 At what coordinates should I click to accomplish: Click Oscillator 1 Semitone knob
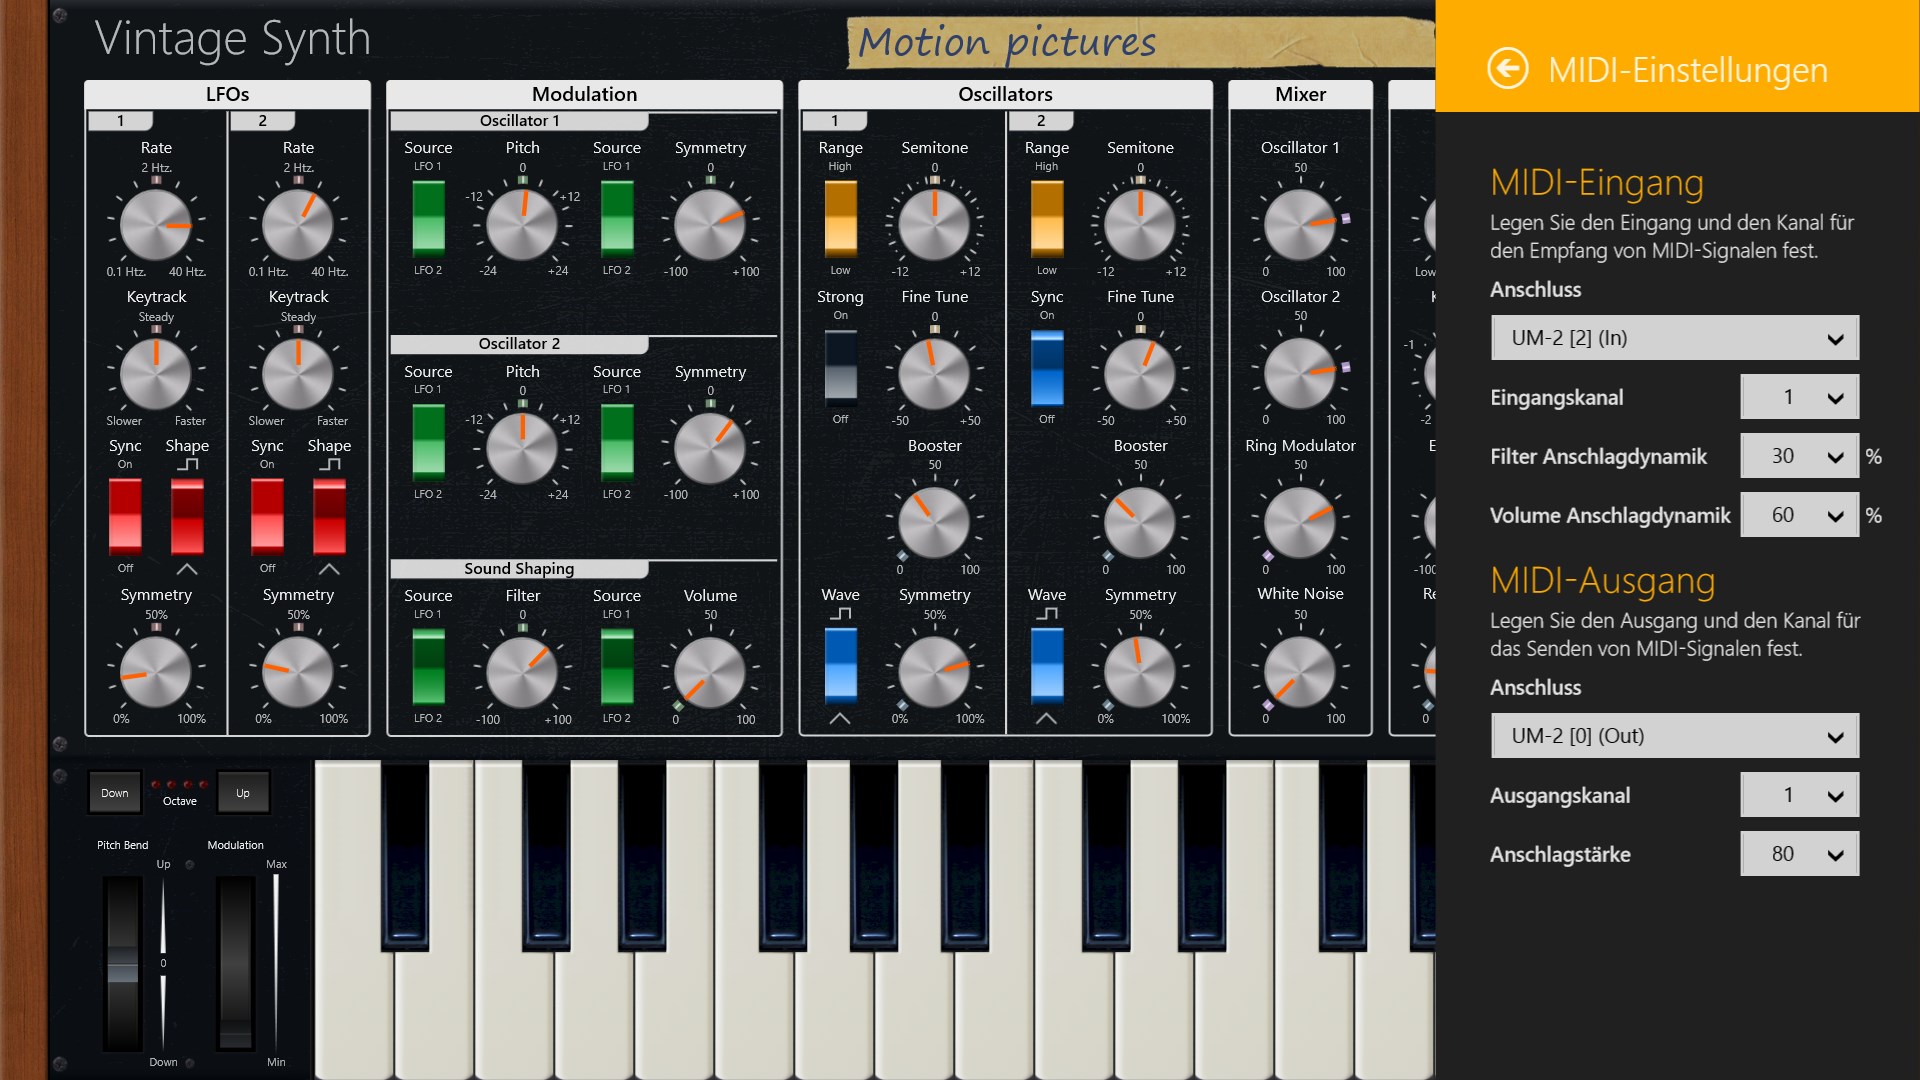(934, 225)
